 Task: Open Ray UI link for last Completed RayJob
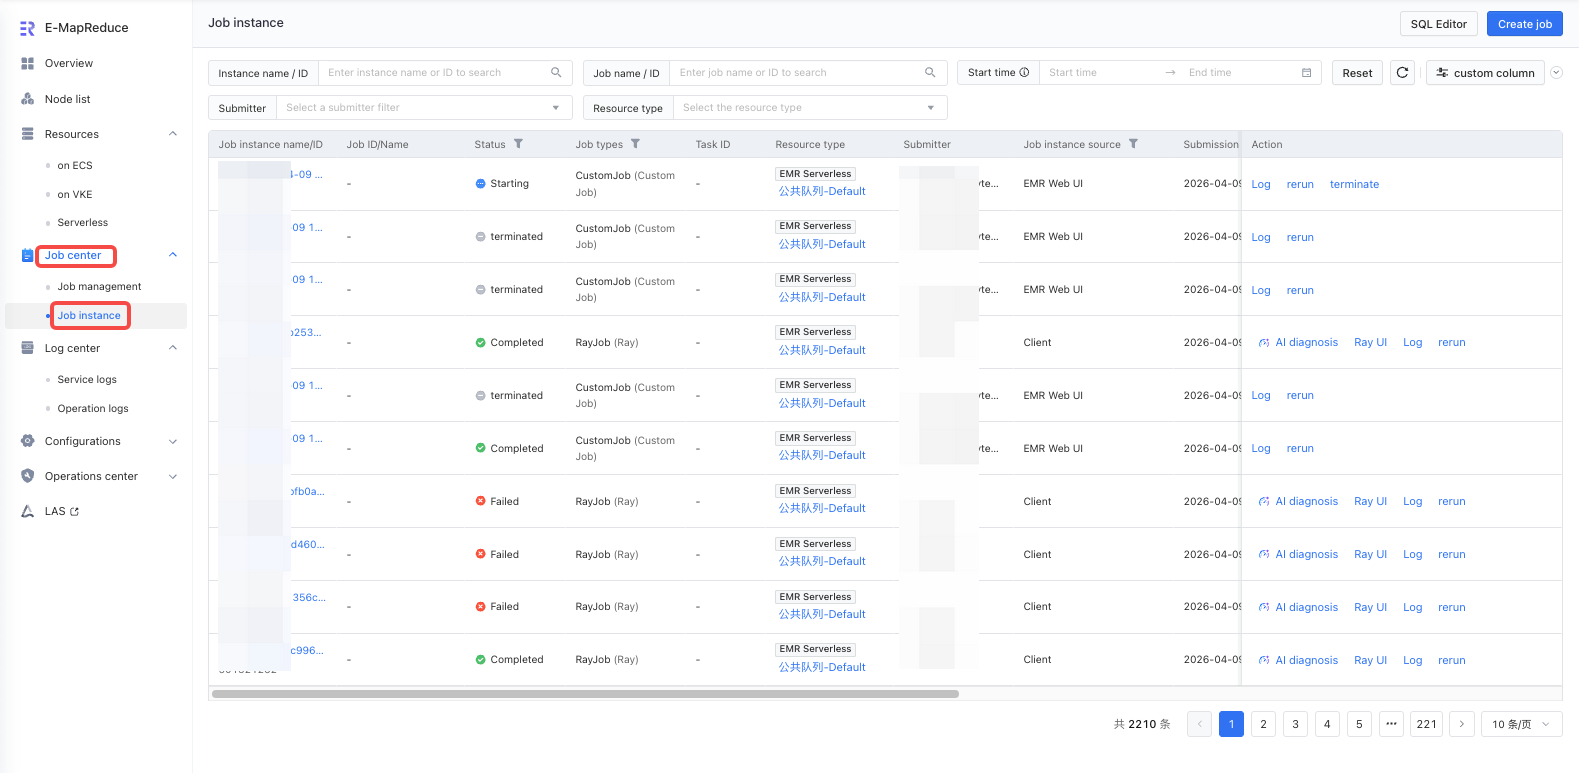point(1370,660)
